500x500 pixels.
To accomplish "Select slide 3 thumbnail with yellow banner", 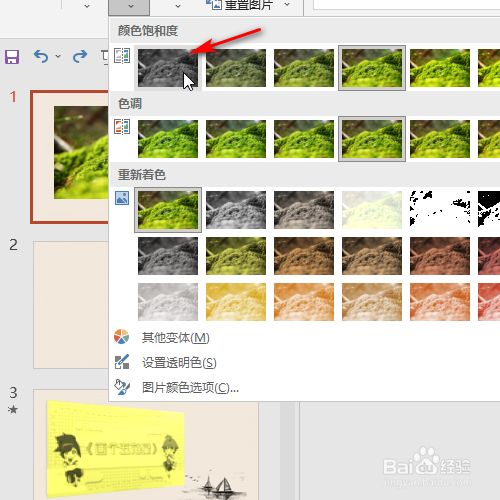I will coord(146,445).
